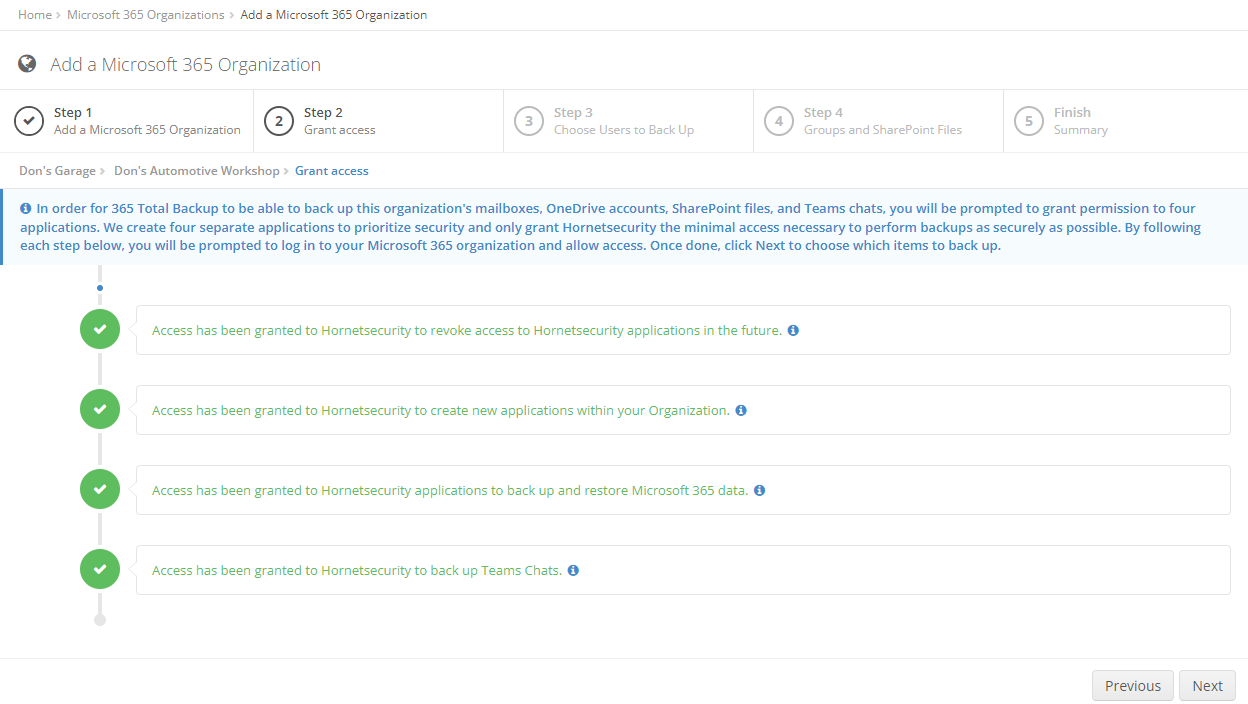Select Finish Summary tab

(1126, 121)
